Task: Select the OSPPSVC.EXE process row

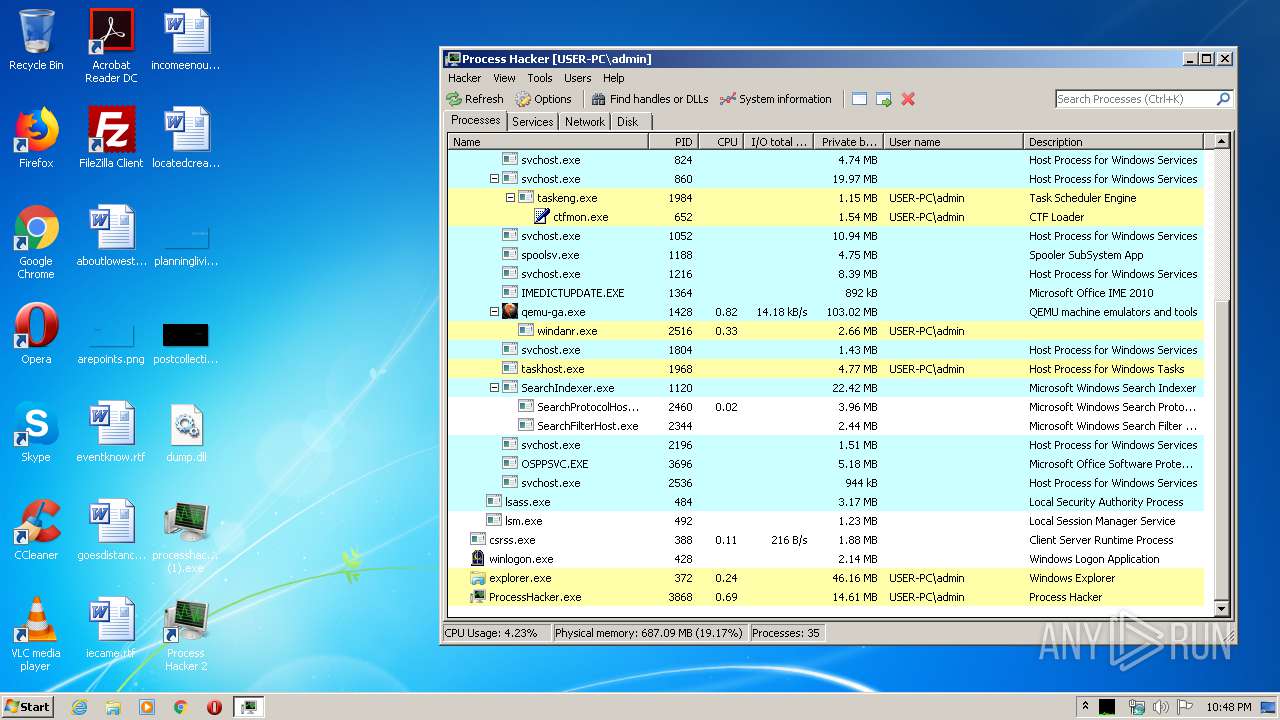Action: (x=826, y=464)
